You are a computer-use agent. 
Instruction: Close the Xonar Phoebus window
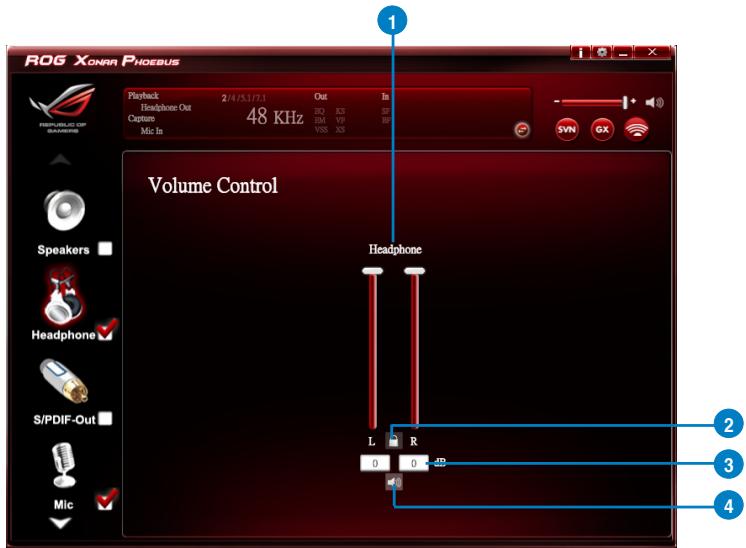(652, 52)
